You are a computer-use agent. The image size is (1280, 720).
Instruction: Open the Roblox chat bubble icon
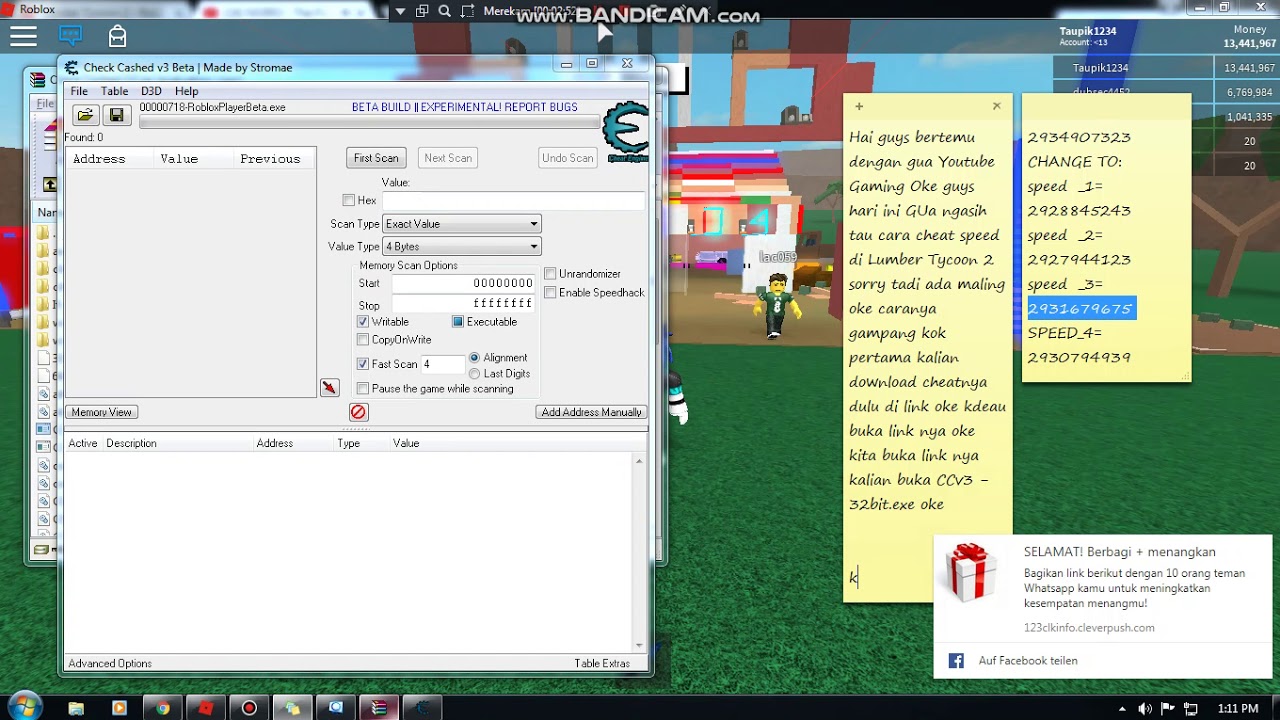70,36
